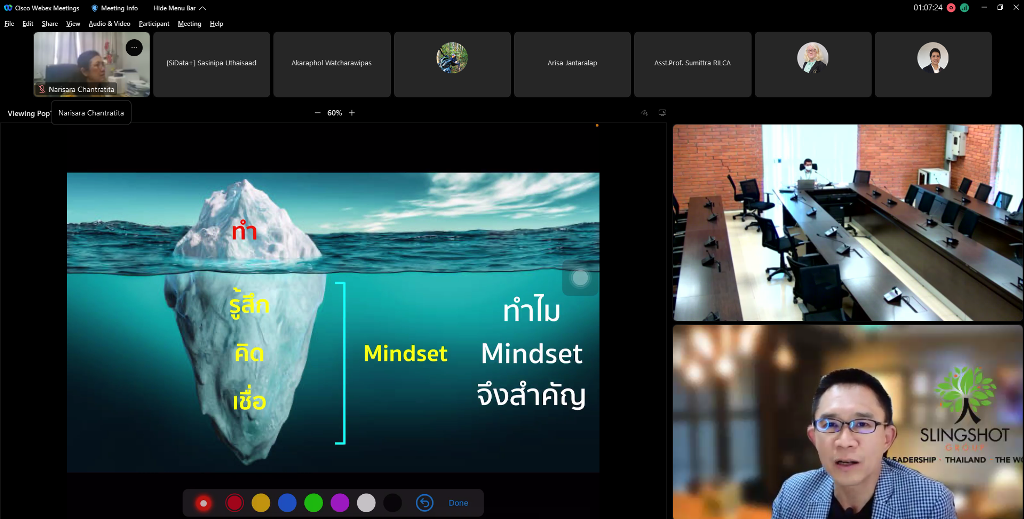
Task: Click the Slingshot speaker video
Action: pos(847,422)
